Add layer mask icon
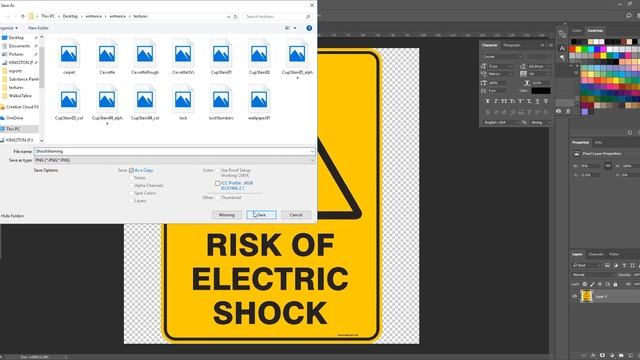 click(602, 356)
